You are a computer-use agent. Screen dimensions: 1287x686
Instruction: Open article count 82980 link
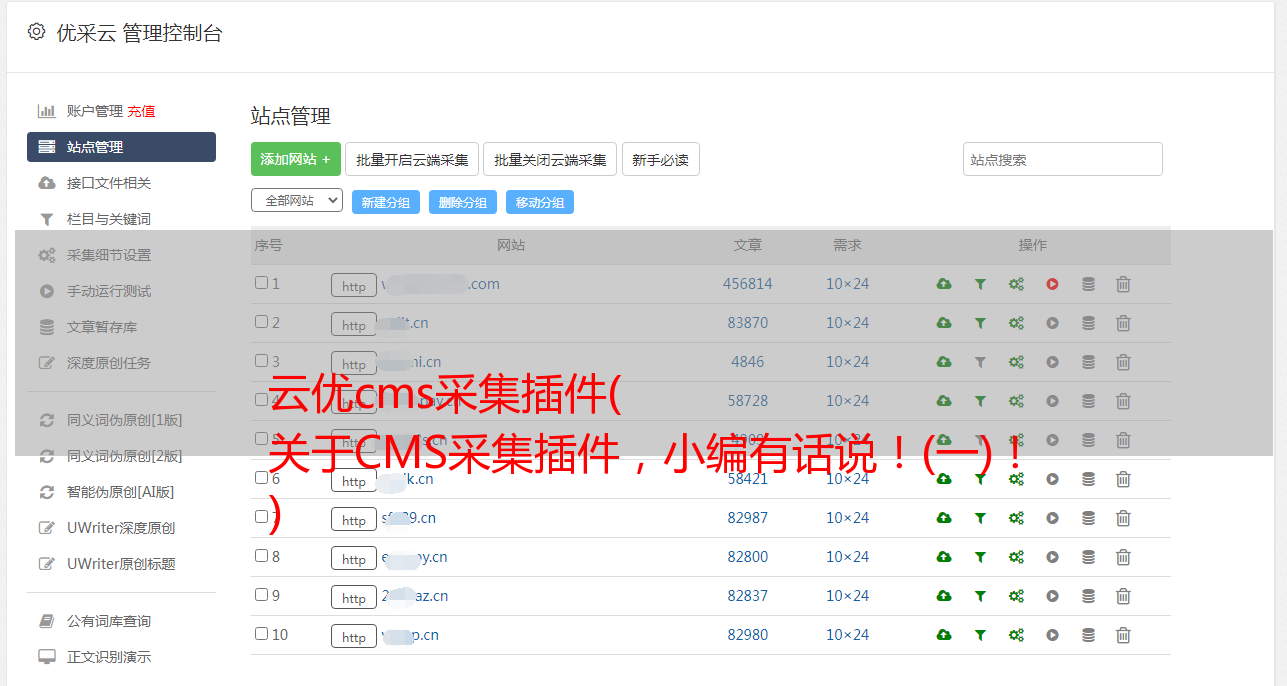pos(748,635)
